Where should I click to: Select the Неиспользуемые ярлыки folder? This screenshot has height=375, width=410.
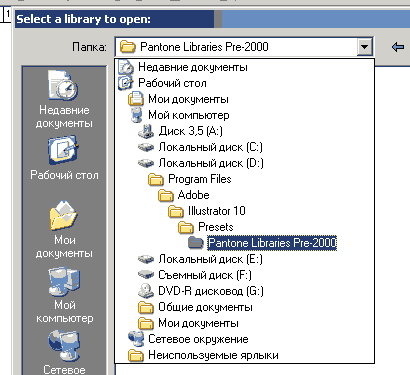(x=244, y=355)
